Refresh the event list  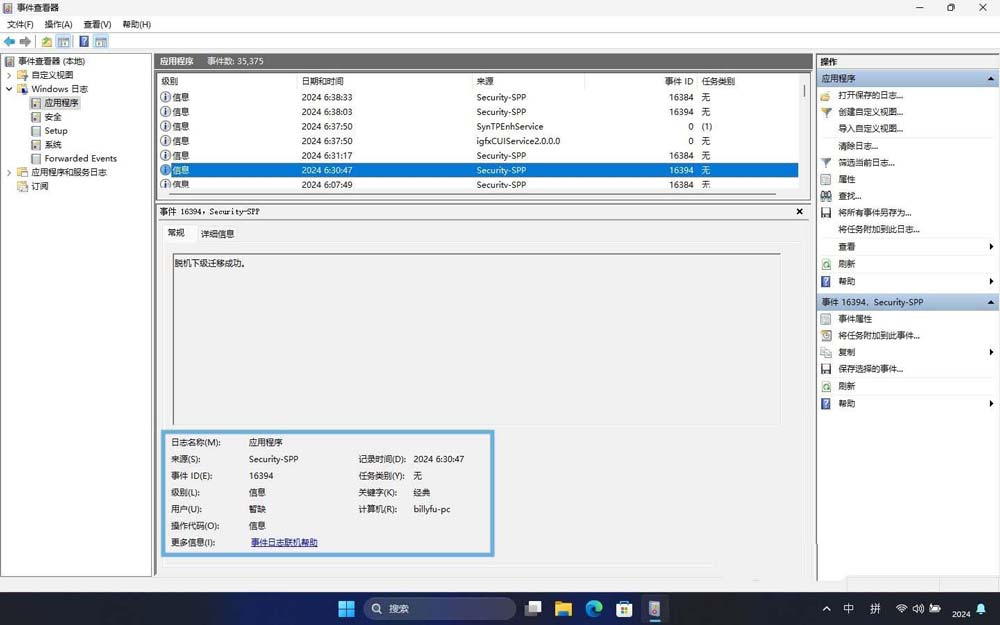(846, 263)
